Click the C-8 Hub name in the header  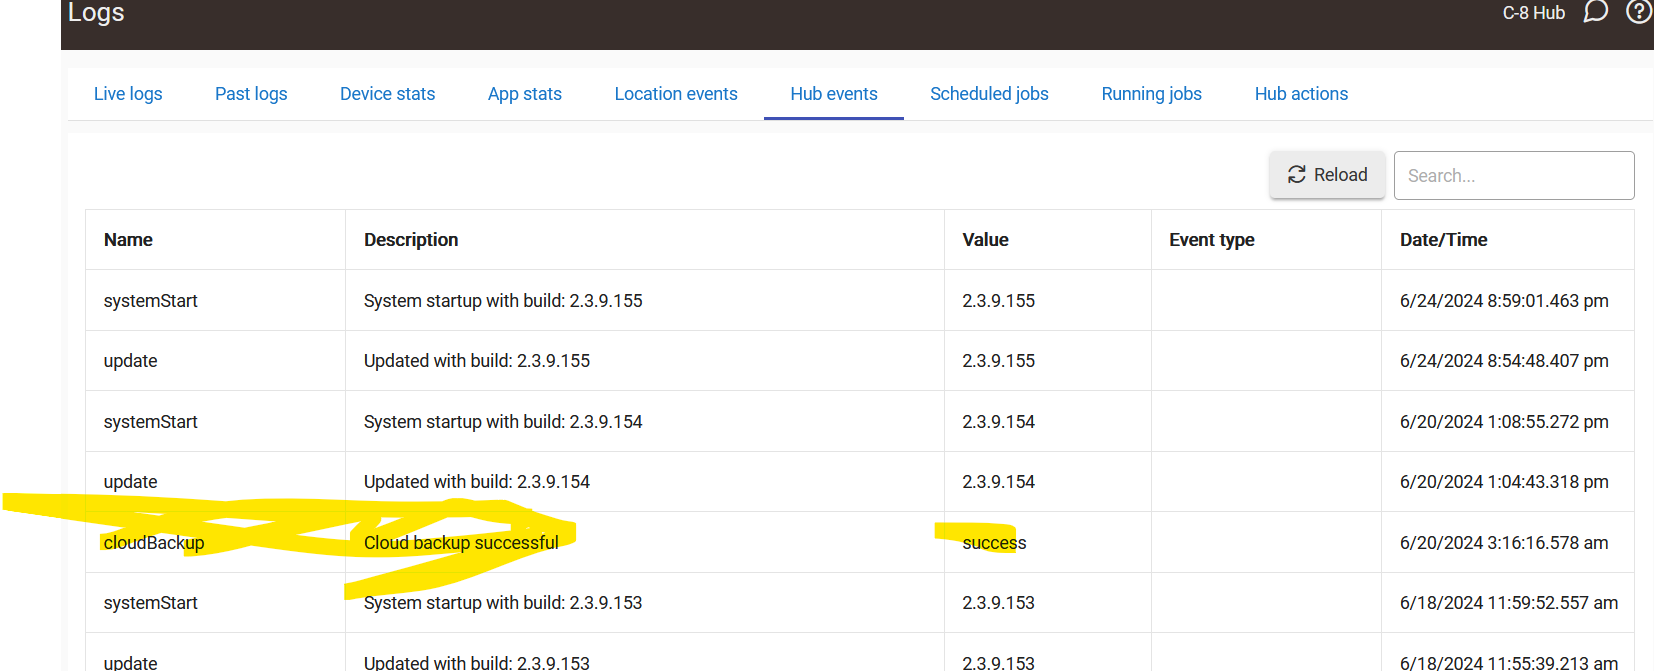1533,13
